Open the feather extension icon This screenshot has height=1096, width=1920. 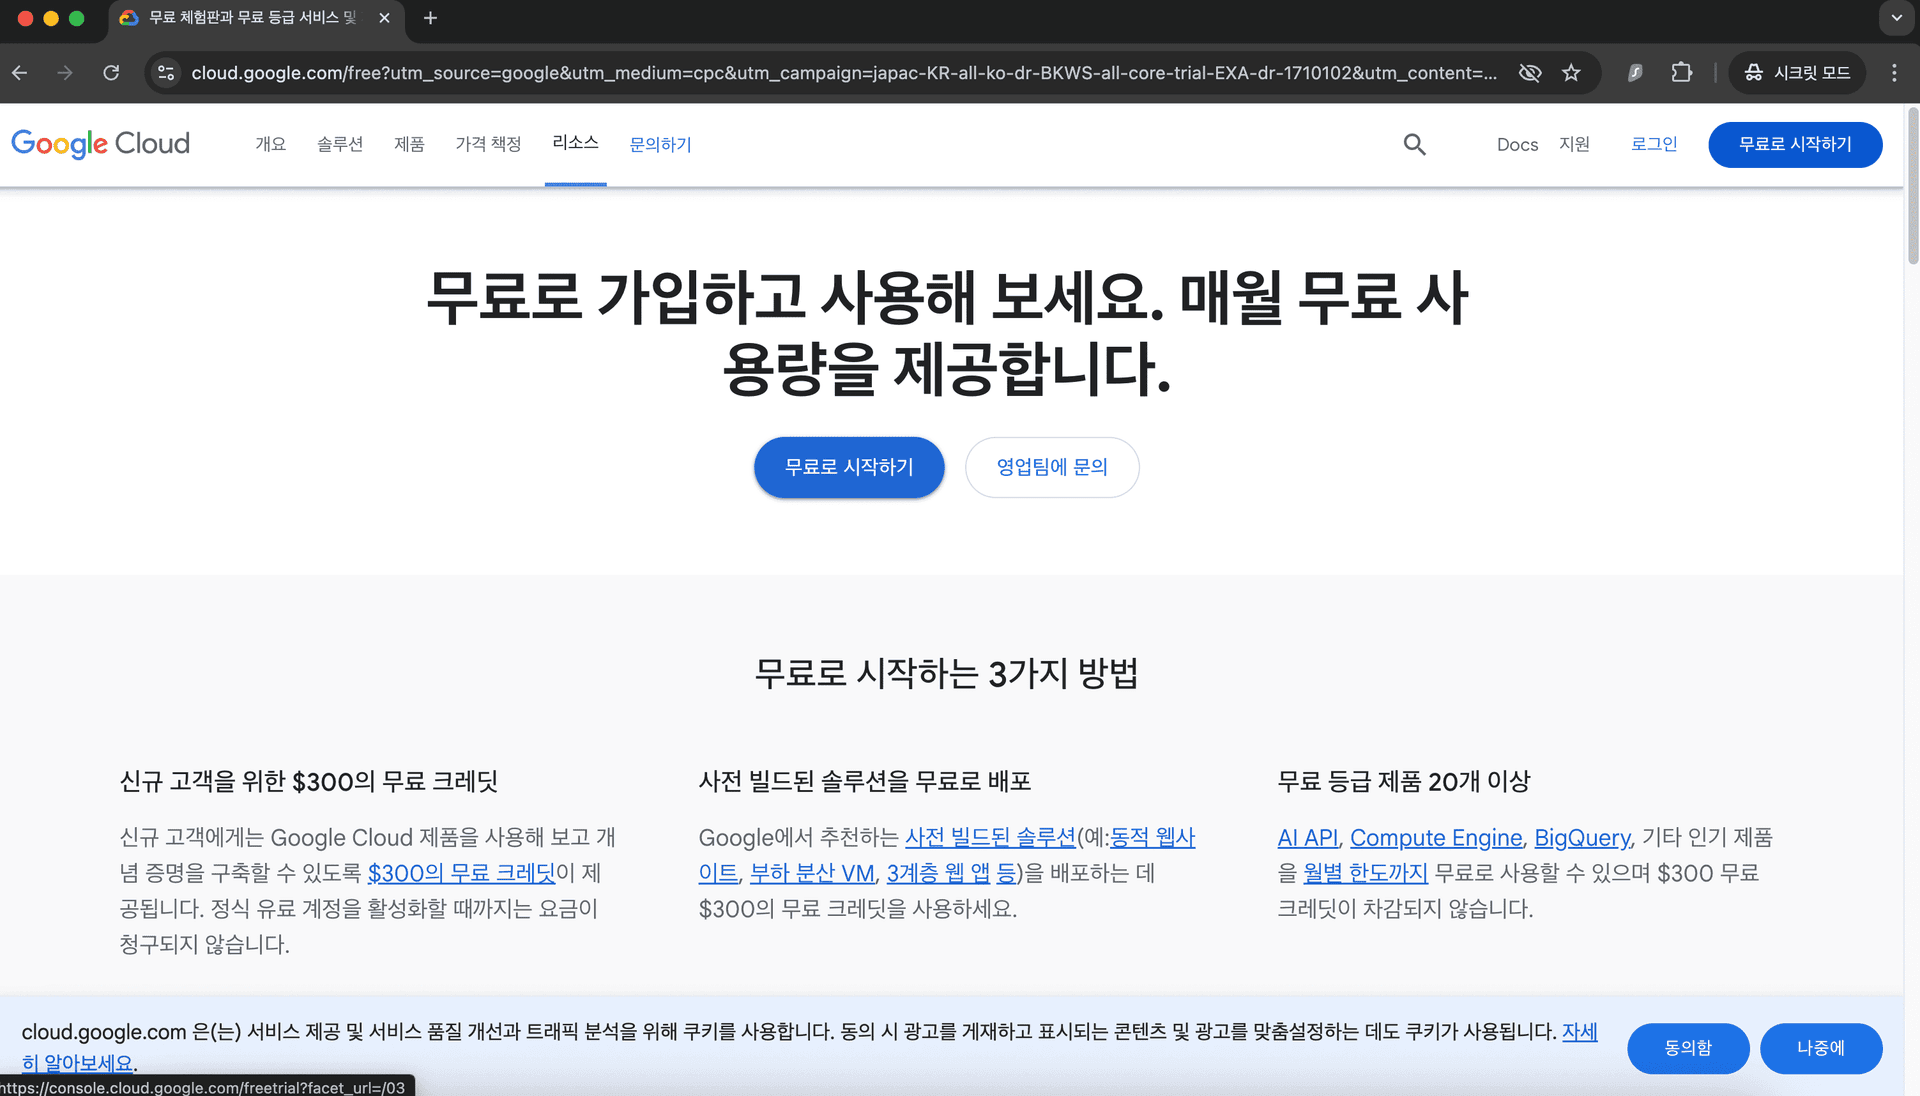point(1636,73)
